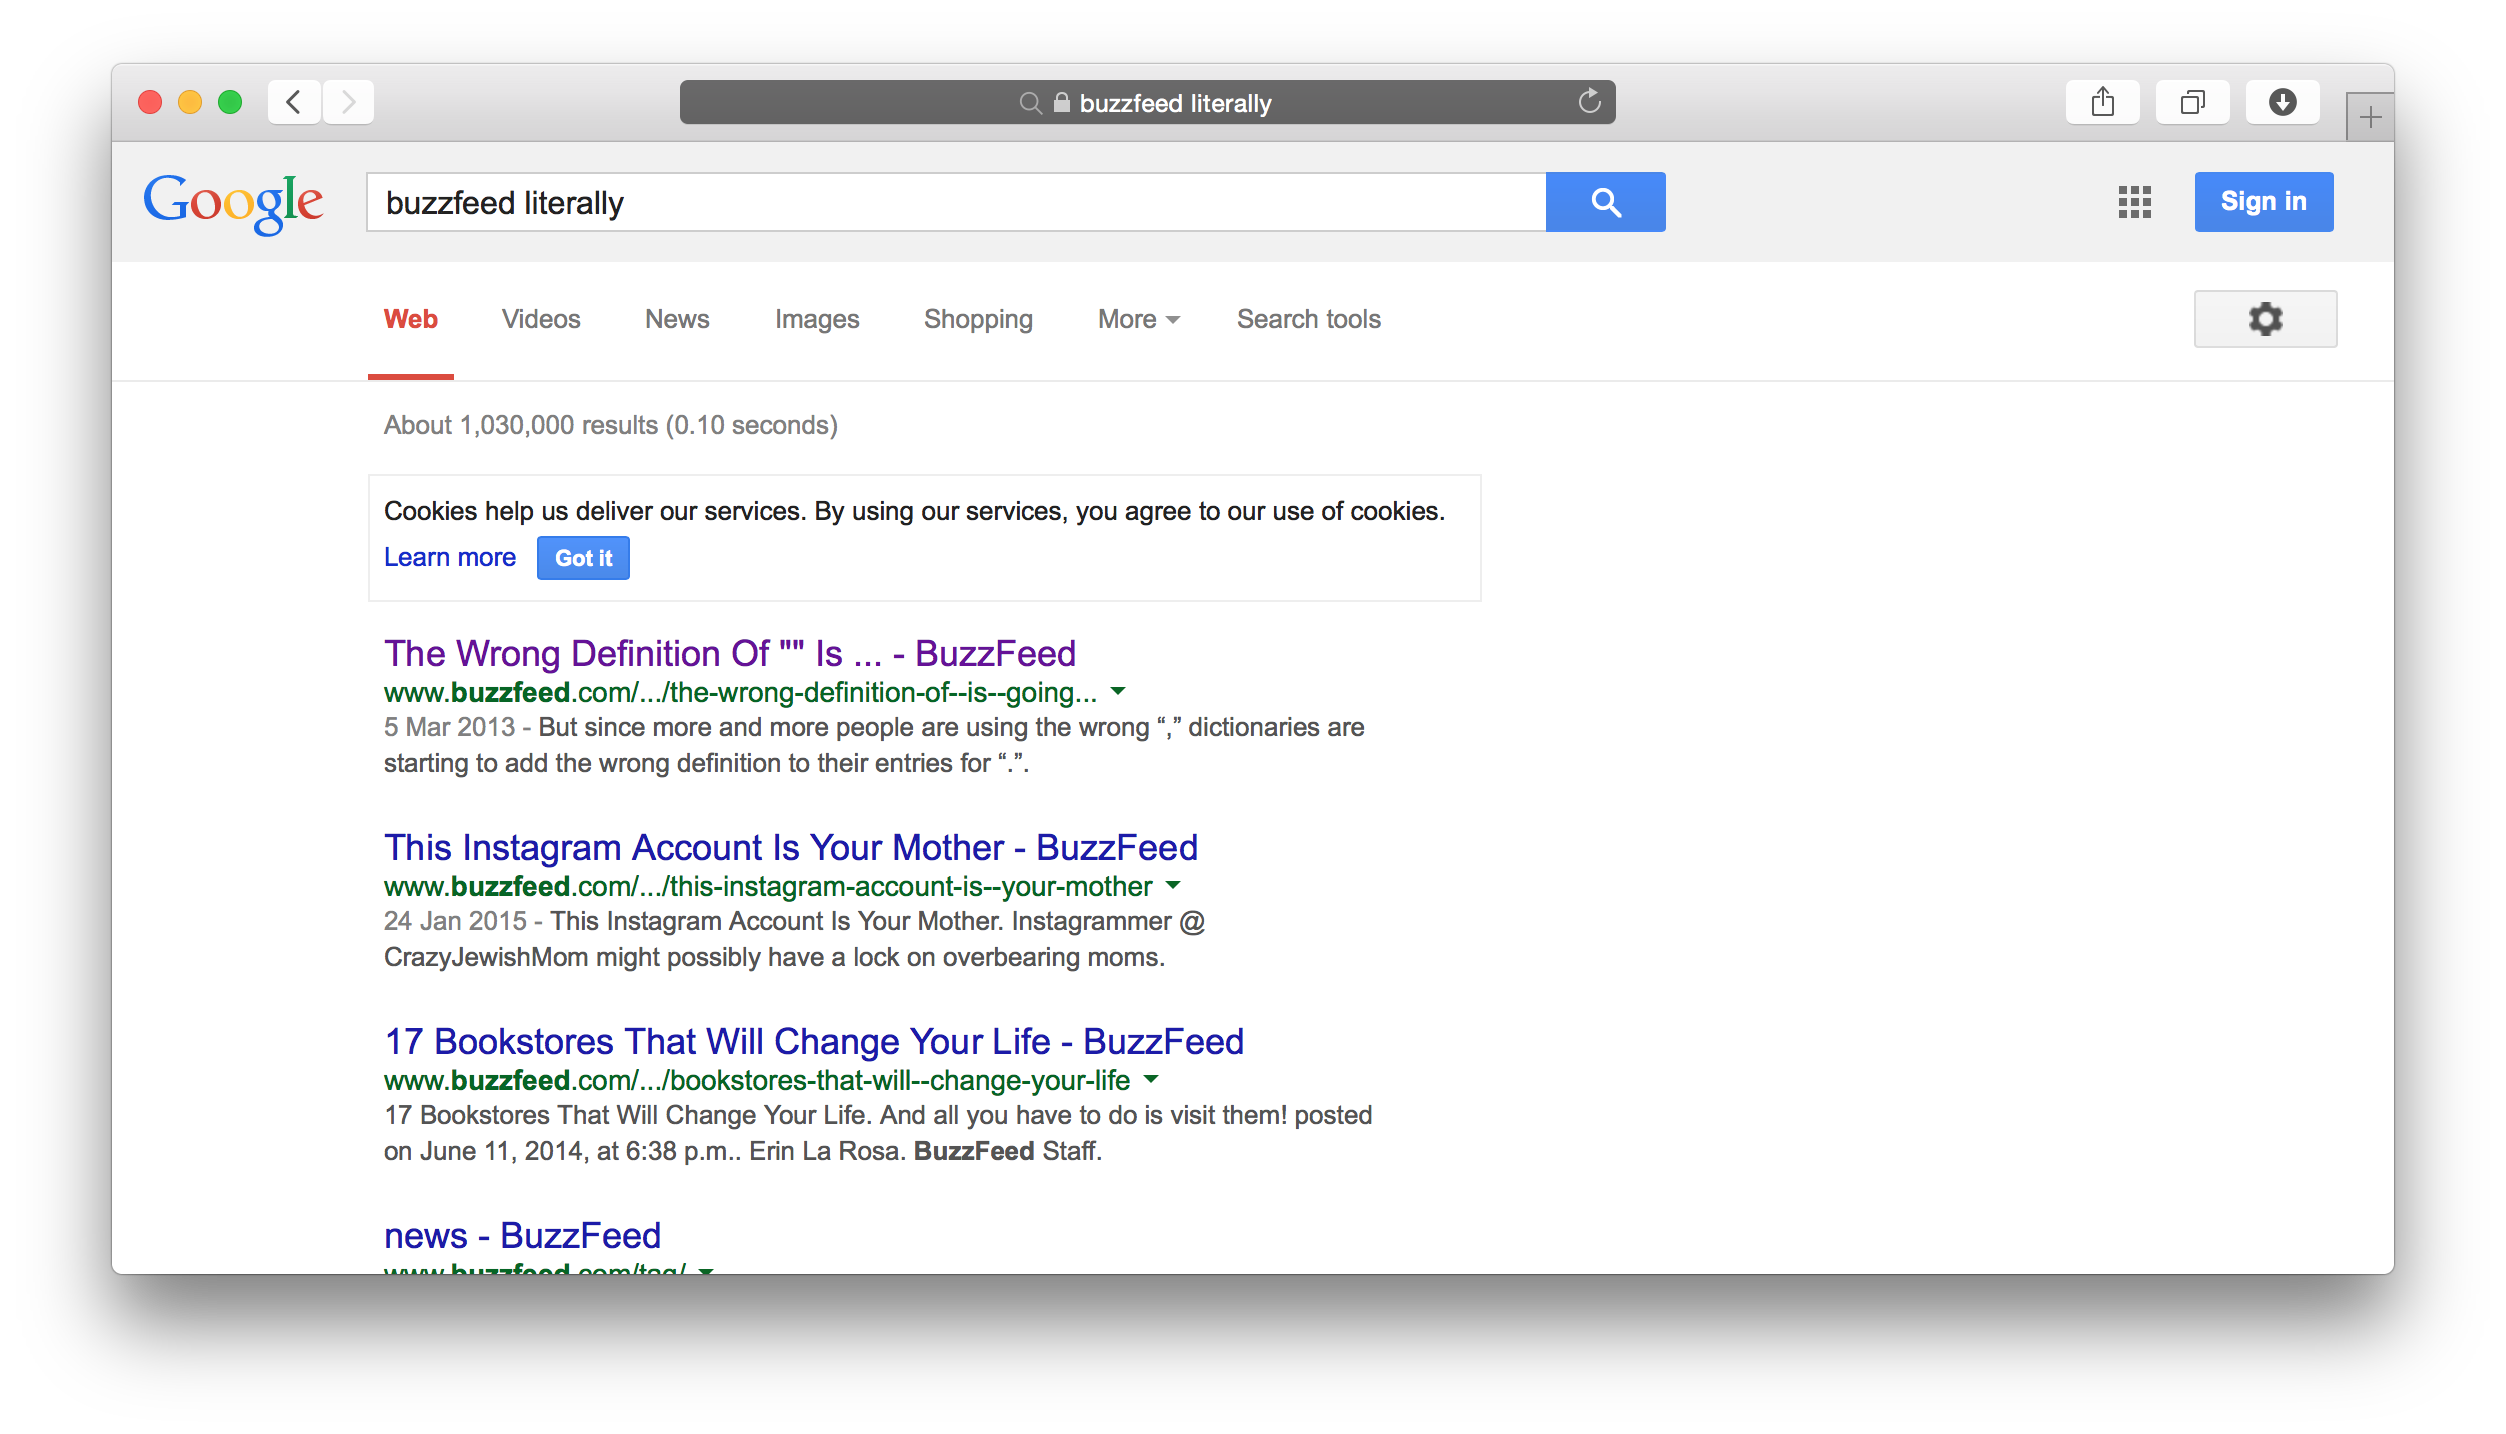Open 17 Bookstores That Will Change result

pyautogui.click(x=814, y=1041)
